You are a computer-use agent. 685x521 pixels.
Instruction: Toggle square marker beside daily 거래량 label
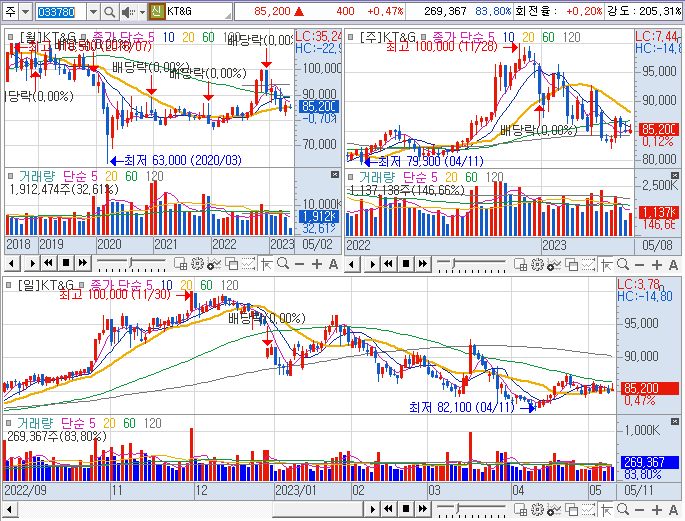pos(9,423)
